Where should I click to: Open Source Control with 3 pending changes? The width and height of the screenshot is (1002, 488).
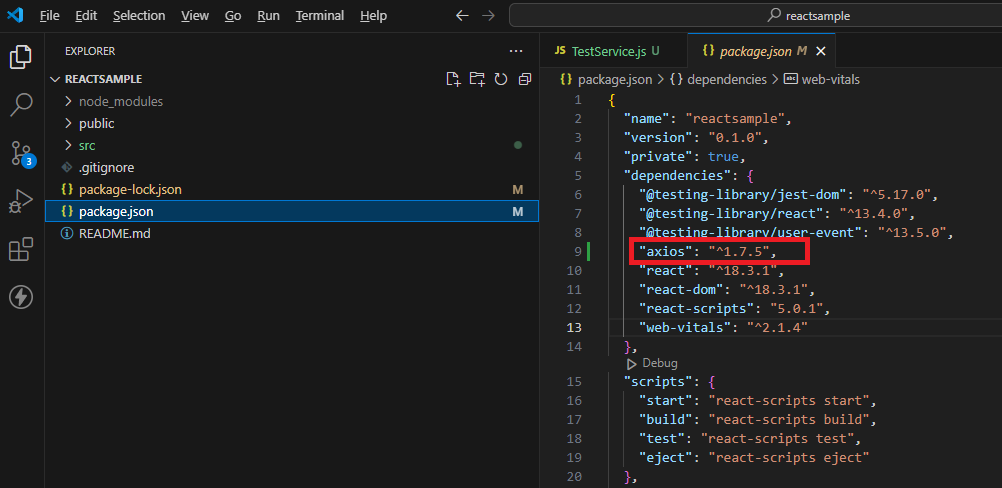click(x=21, y=153)
